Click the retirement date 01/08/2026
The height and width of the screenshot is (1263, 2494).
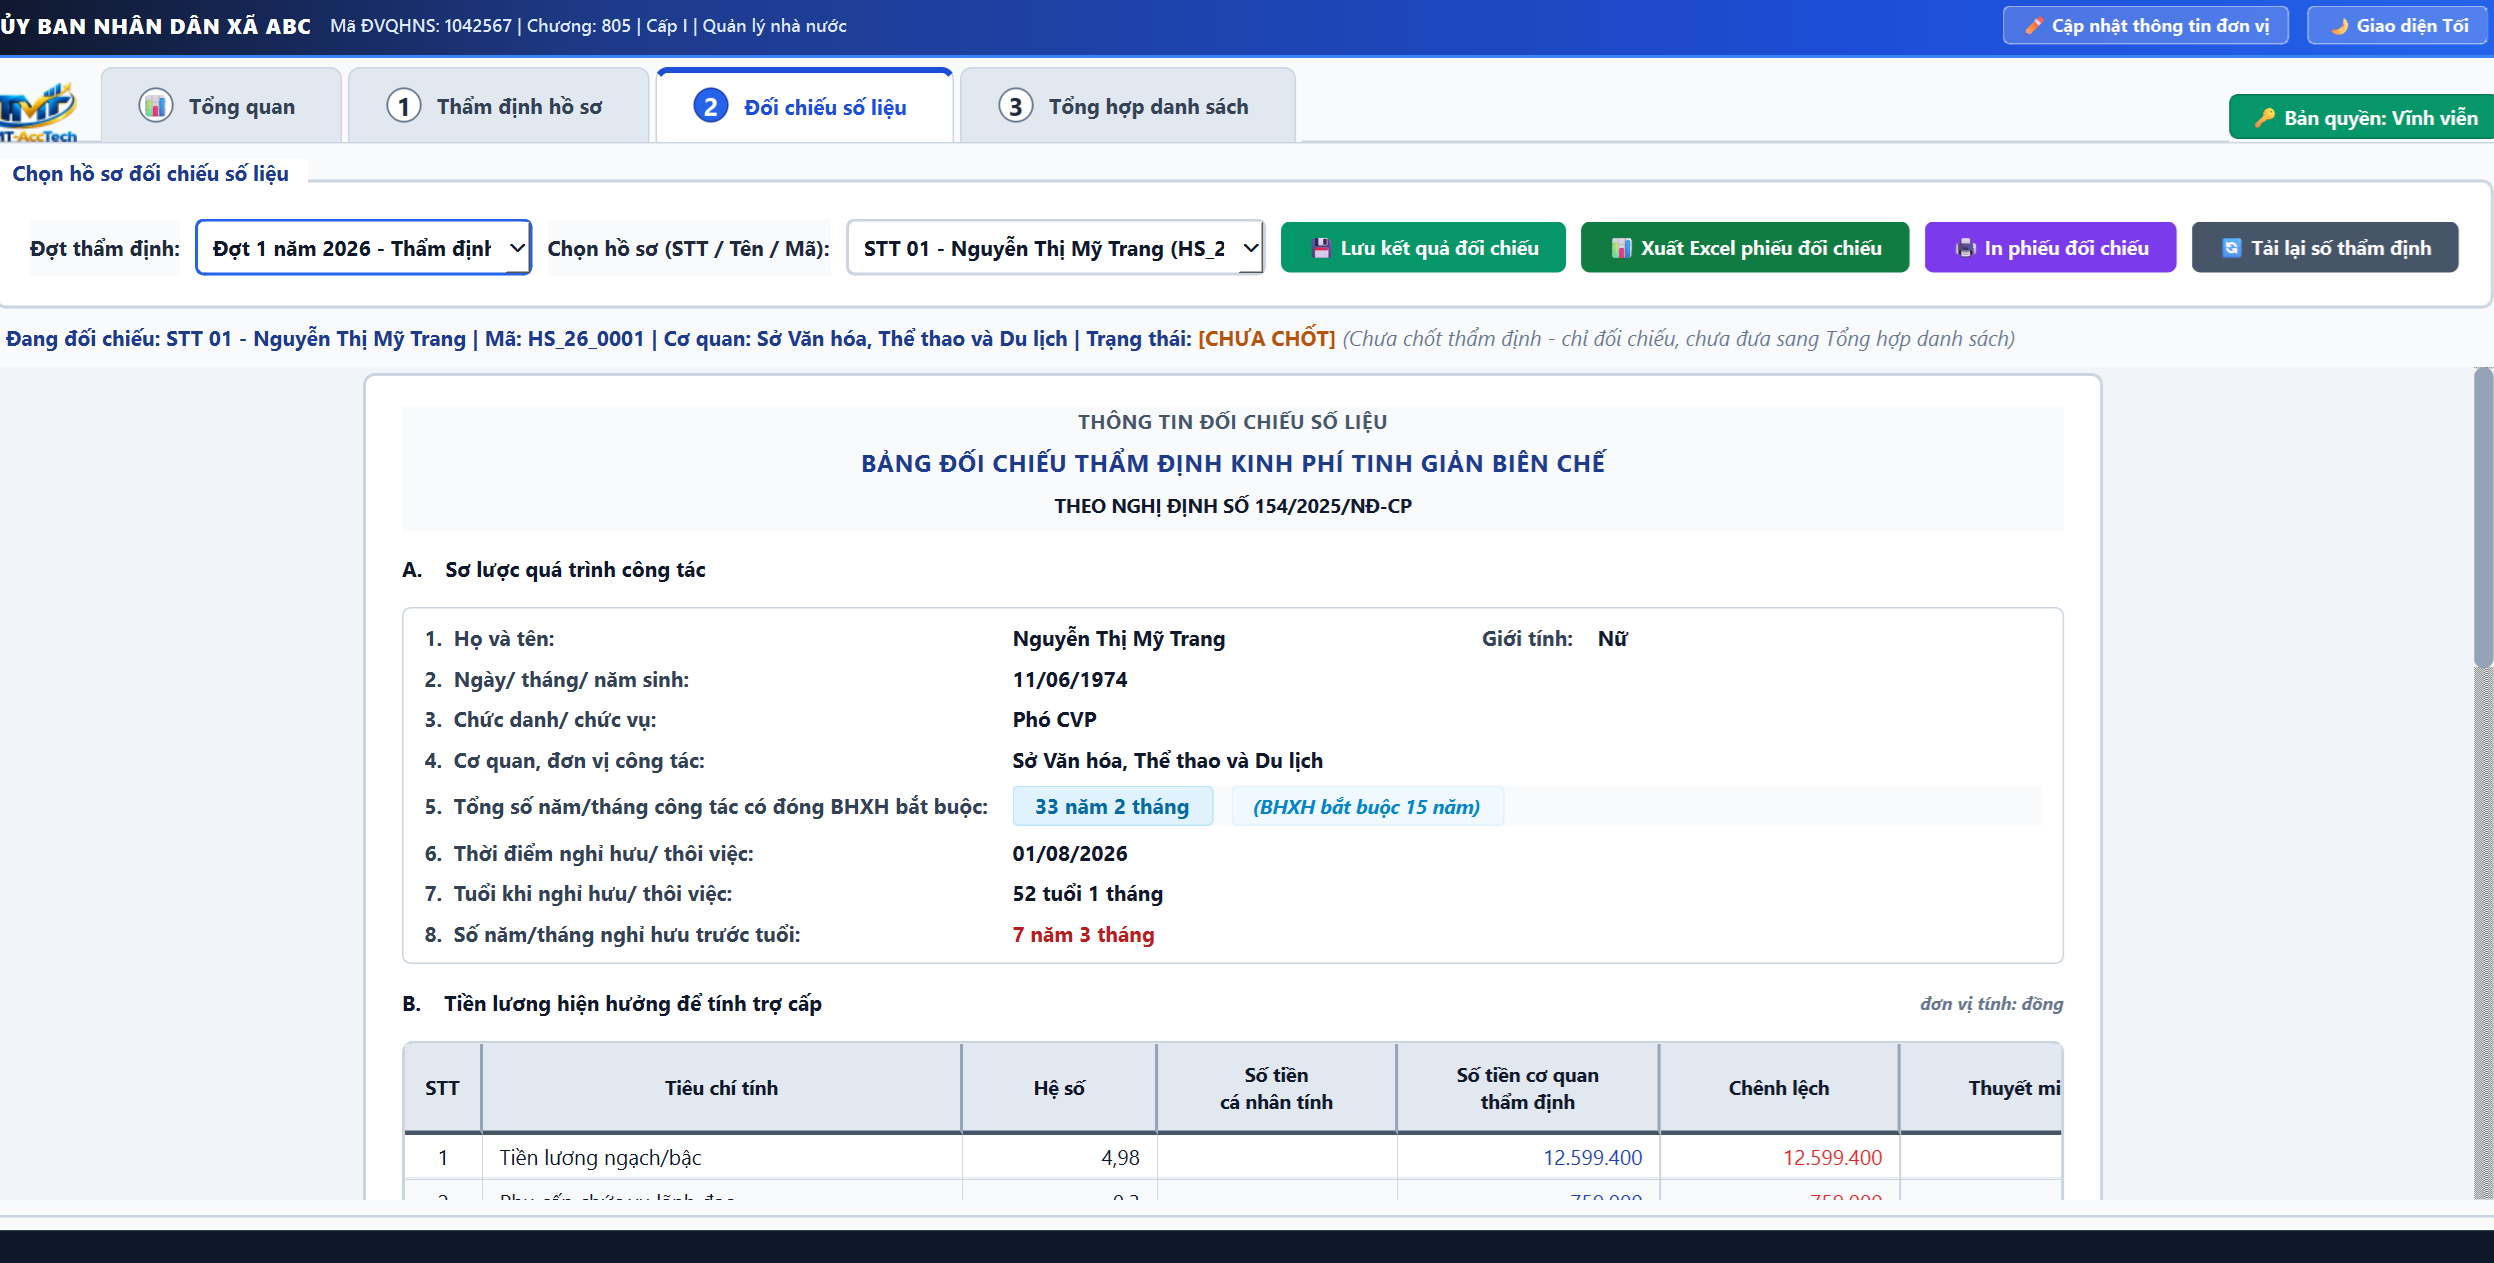1070,854
